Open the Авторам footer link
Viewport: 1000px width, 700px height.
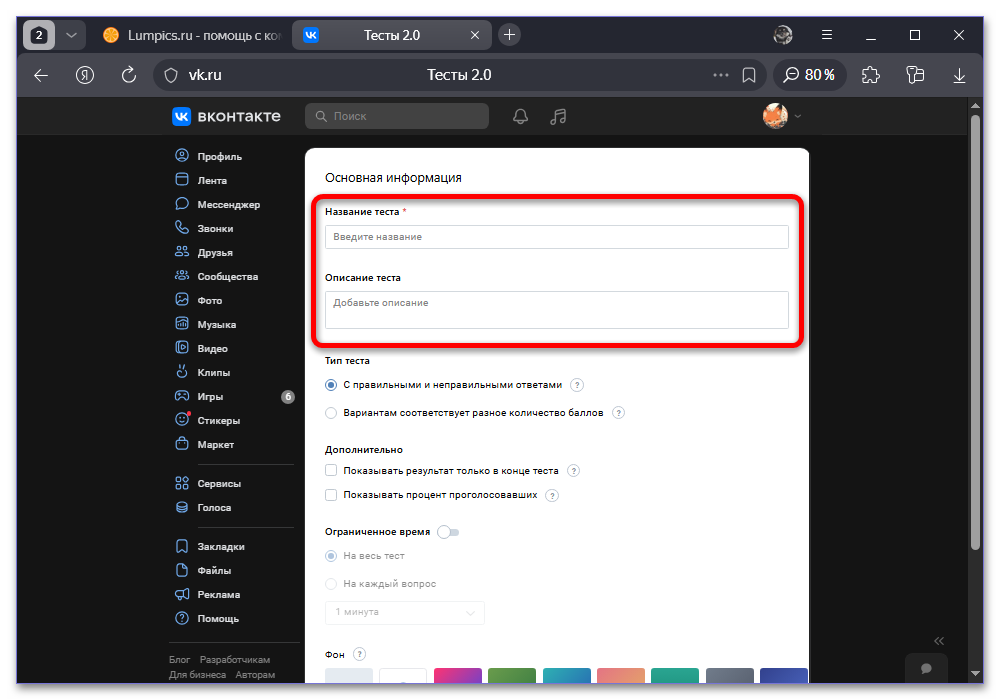tap(255, 674)
